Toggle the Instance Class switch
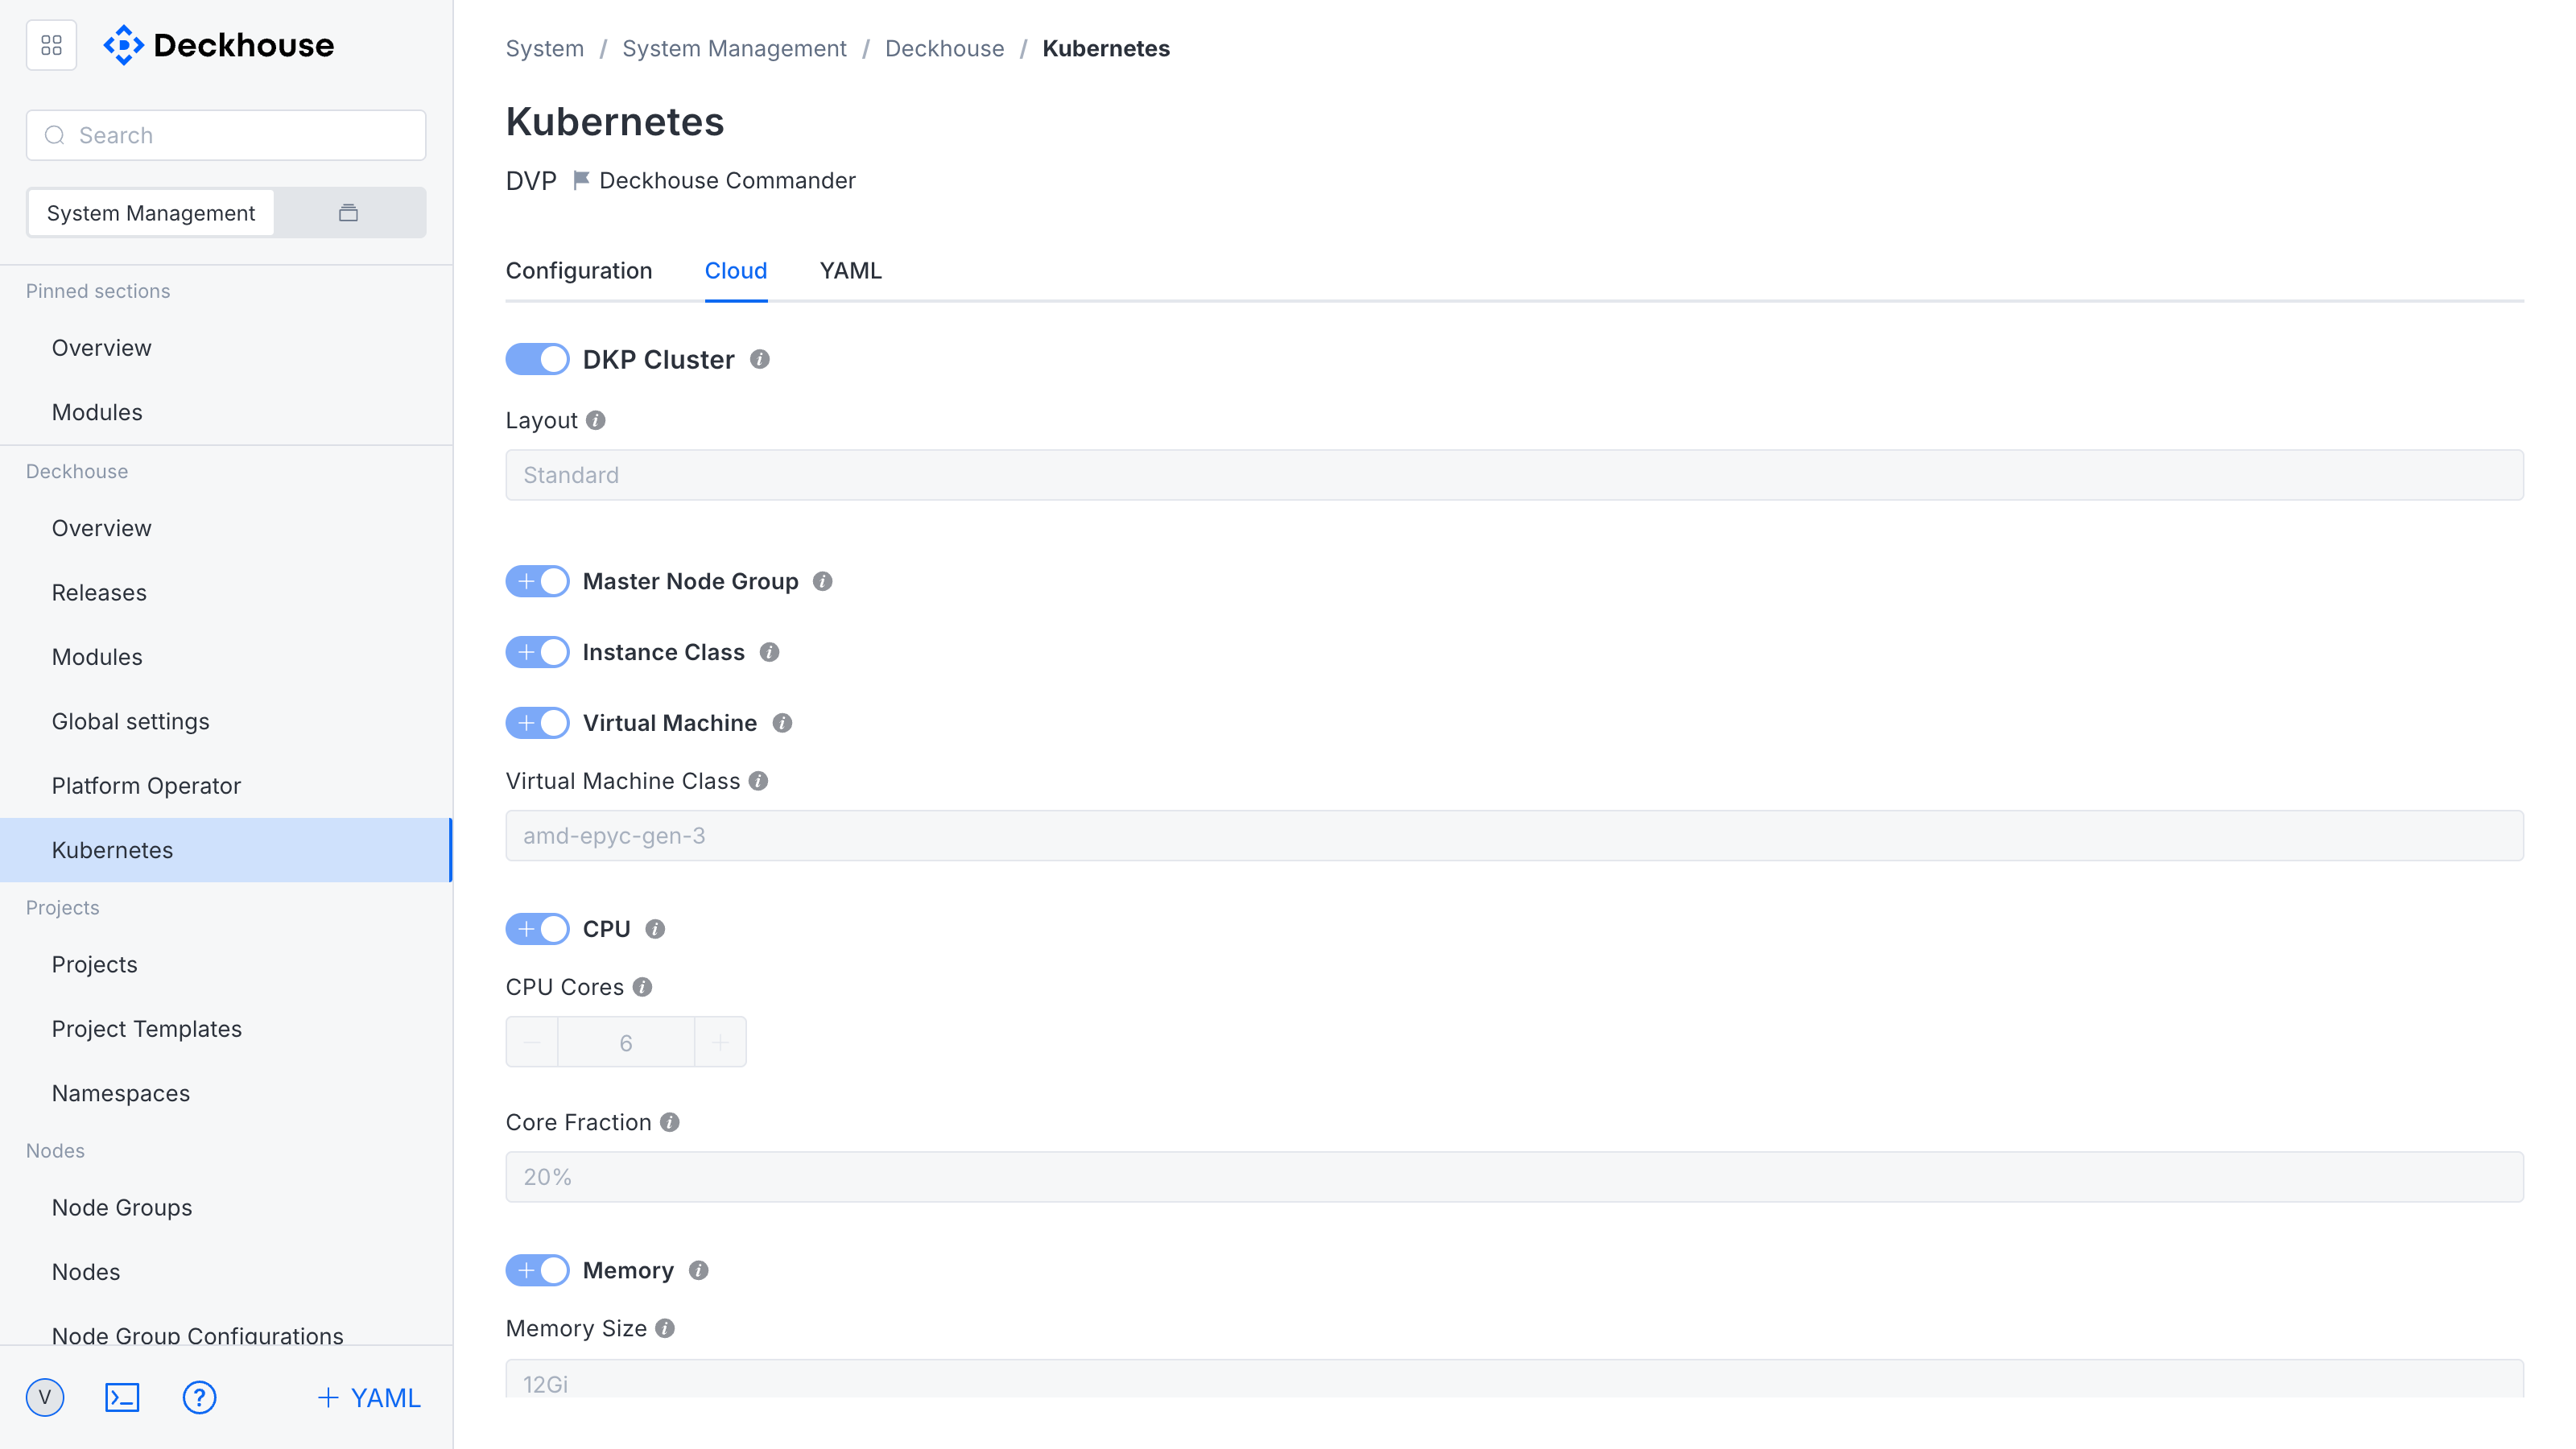This screenshot has height=1449, width=2576. 537,652
